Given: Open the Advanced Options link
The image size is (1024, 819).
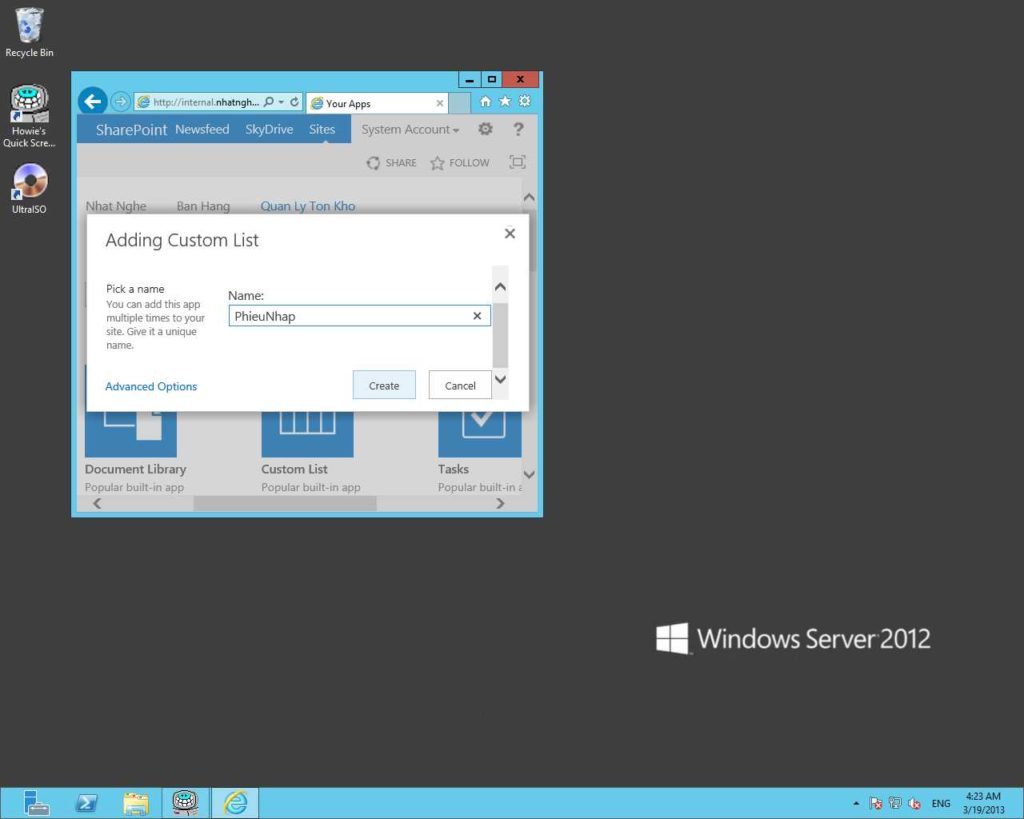Looking at the screenshot, I should coord(151,387).
